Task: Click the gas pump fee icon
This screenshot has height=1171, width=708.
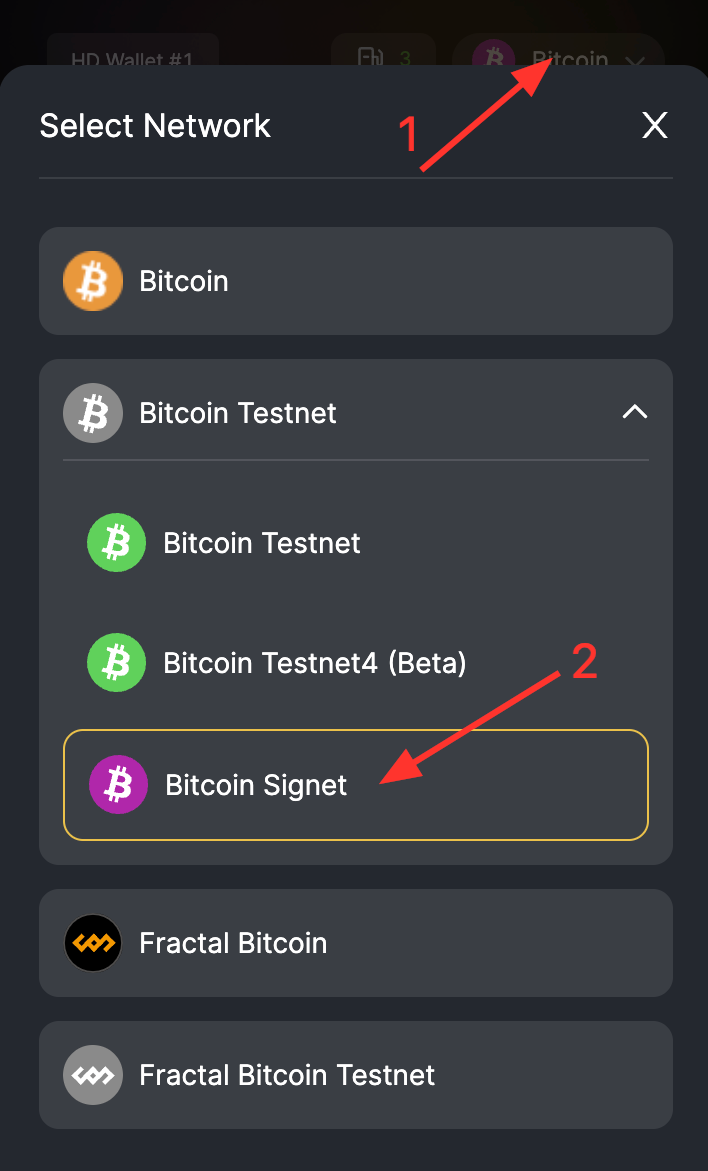Action: click(x=371, y=58)
